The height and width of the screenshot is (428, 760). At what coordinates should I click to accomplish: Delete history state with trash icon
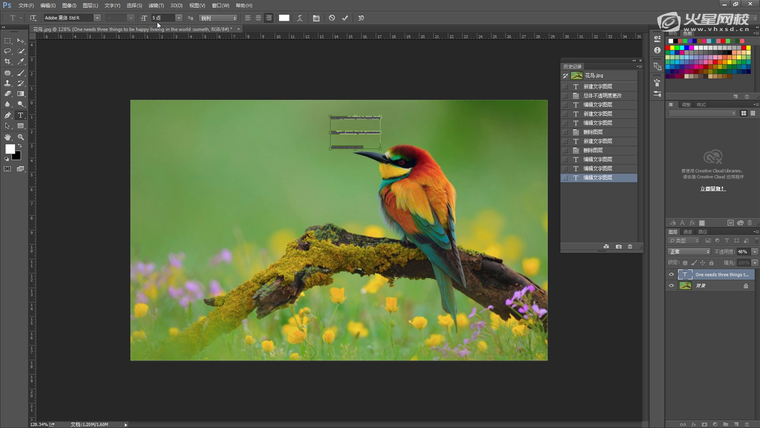click(x=630, y=246)
